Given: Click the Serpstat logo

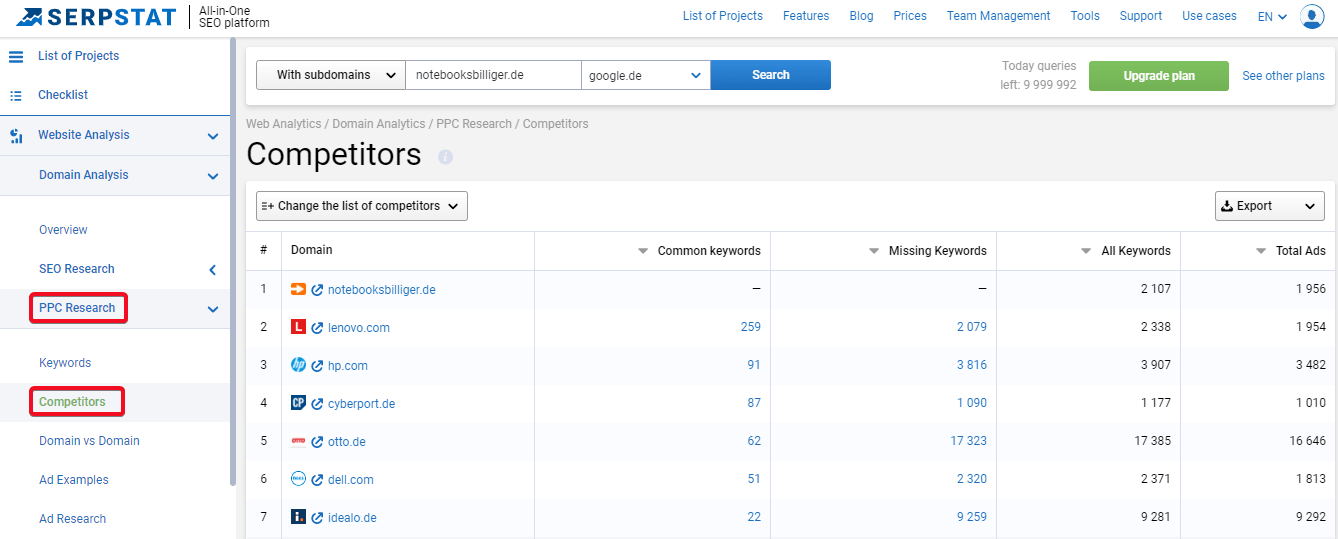Looking at the screenshot, I should [96, 16].
